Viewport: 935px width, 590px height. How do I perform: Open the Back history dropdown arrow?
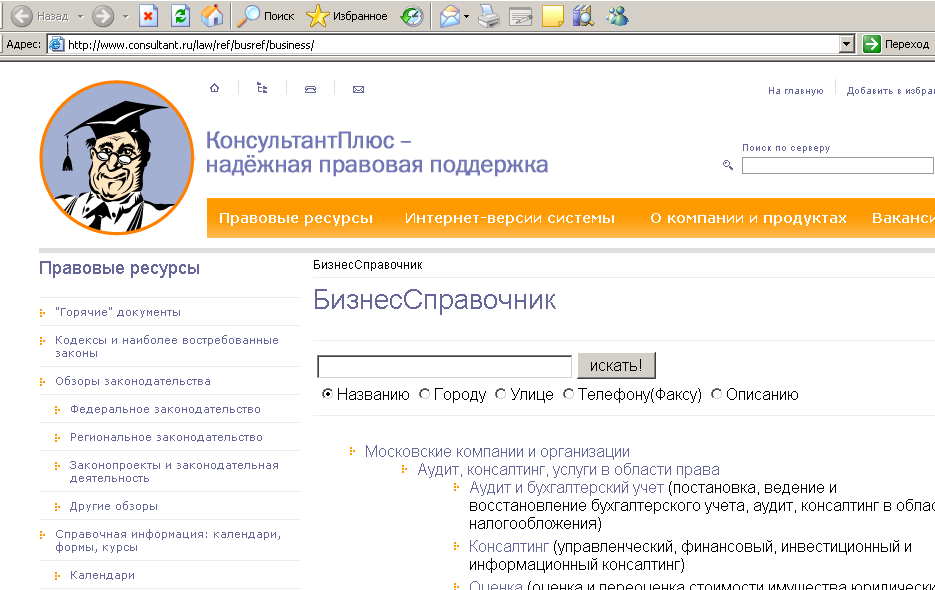[x=81, y=16]
